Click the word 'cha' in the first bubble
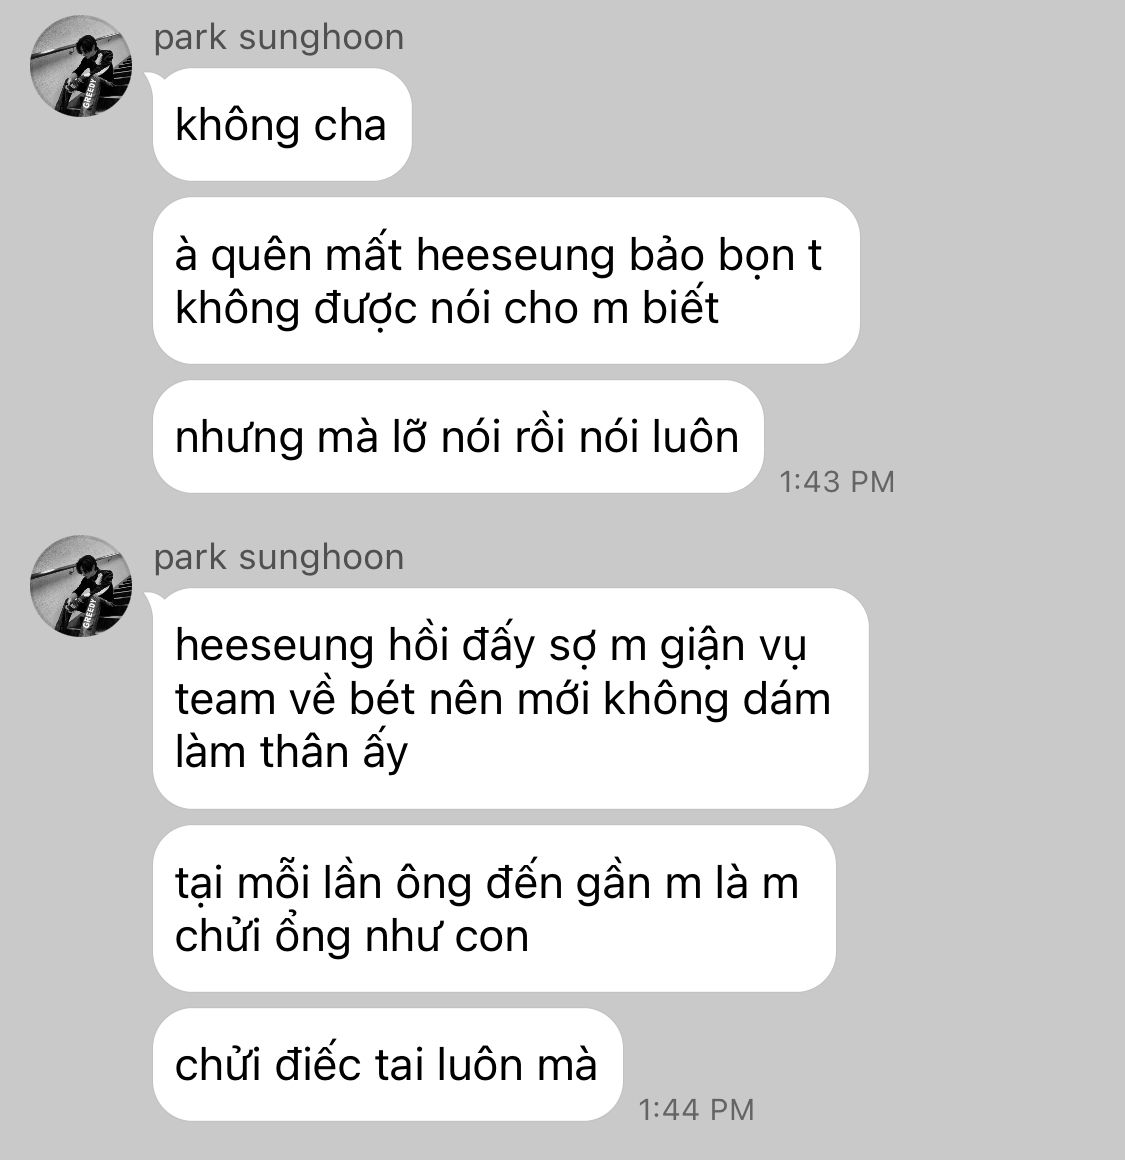The image size is (1125, 1160). pos(350,125)
